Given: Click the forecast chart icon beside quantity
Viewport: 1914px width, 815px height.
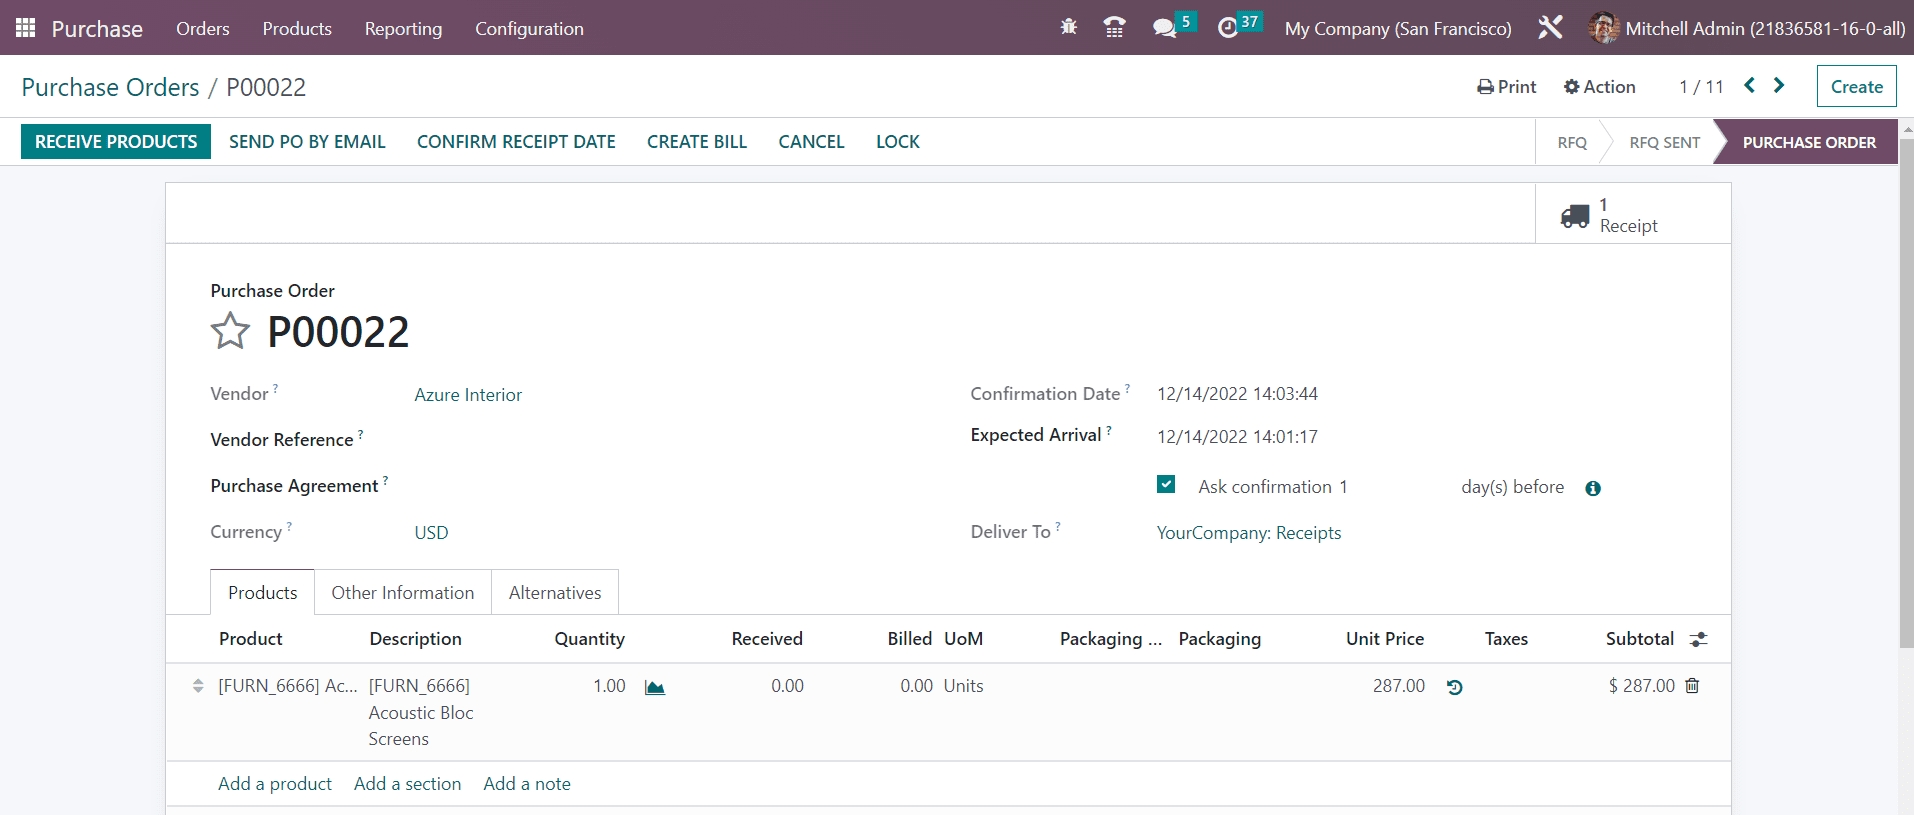Looking at the screenshot, I should (655, 687).
